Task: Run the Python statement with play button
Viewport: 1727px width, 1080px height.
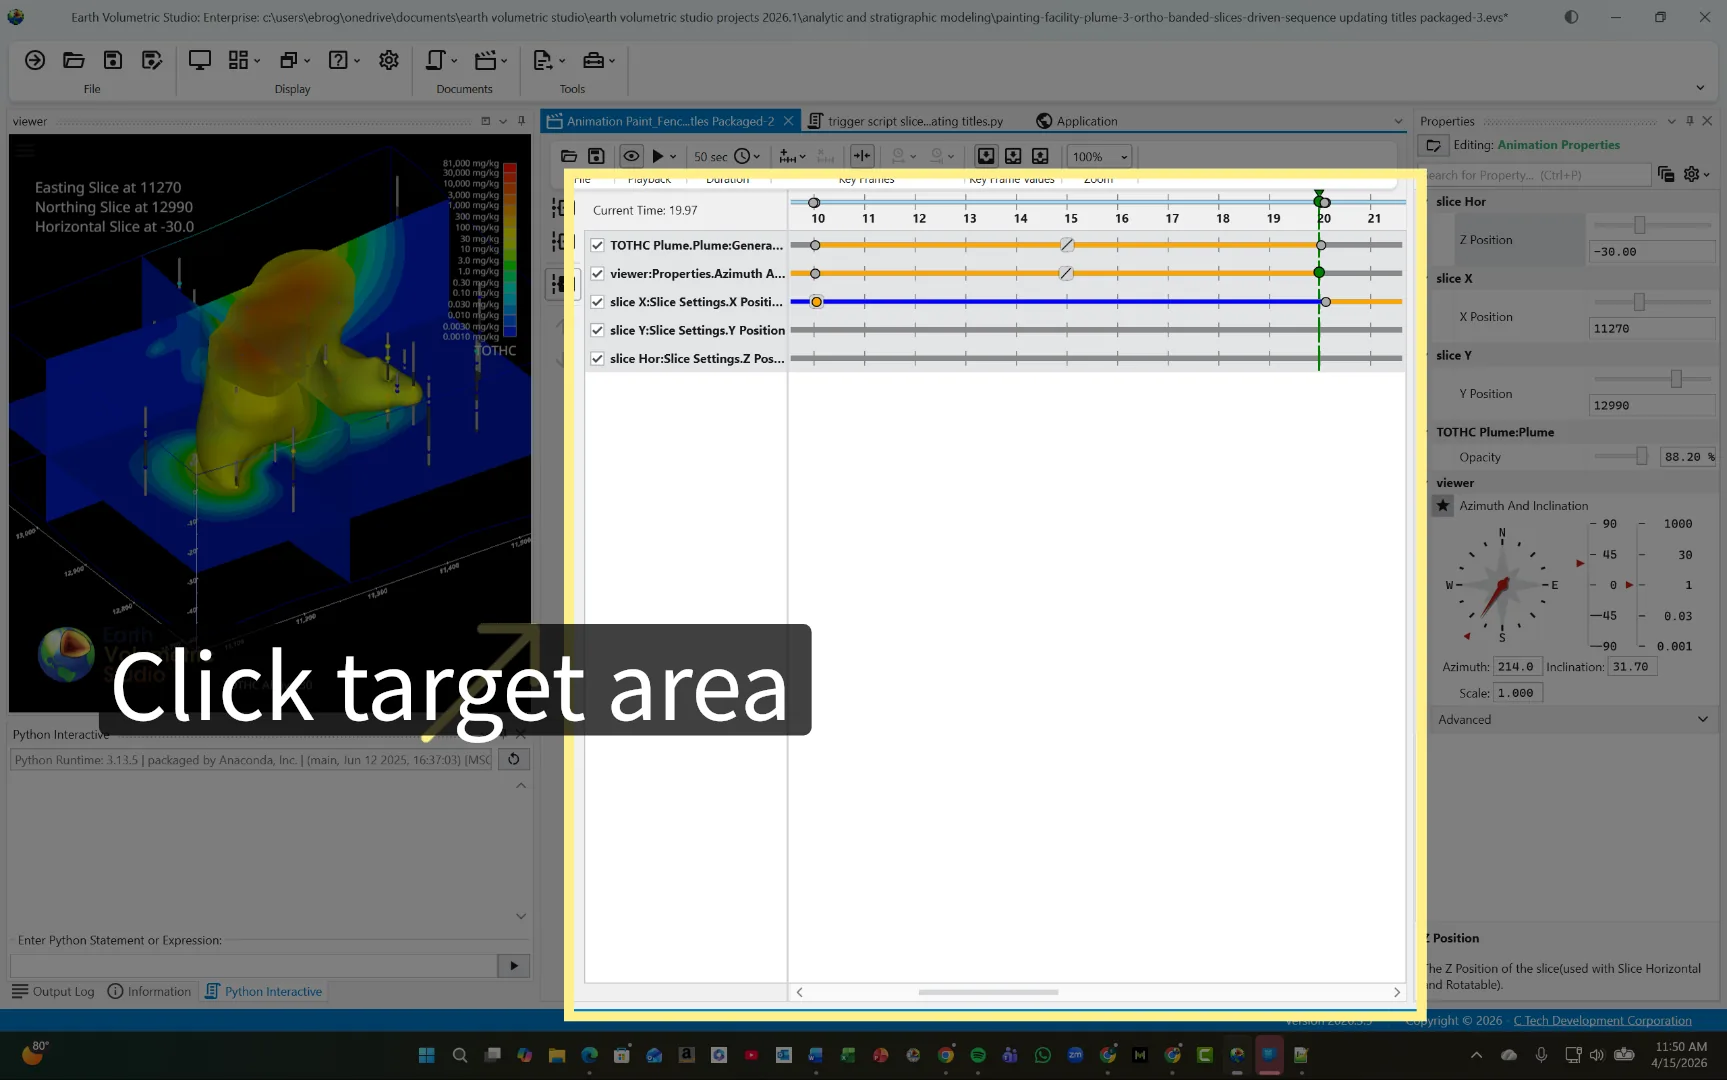Action: (x=513, y=966)
